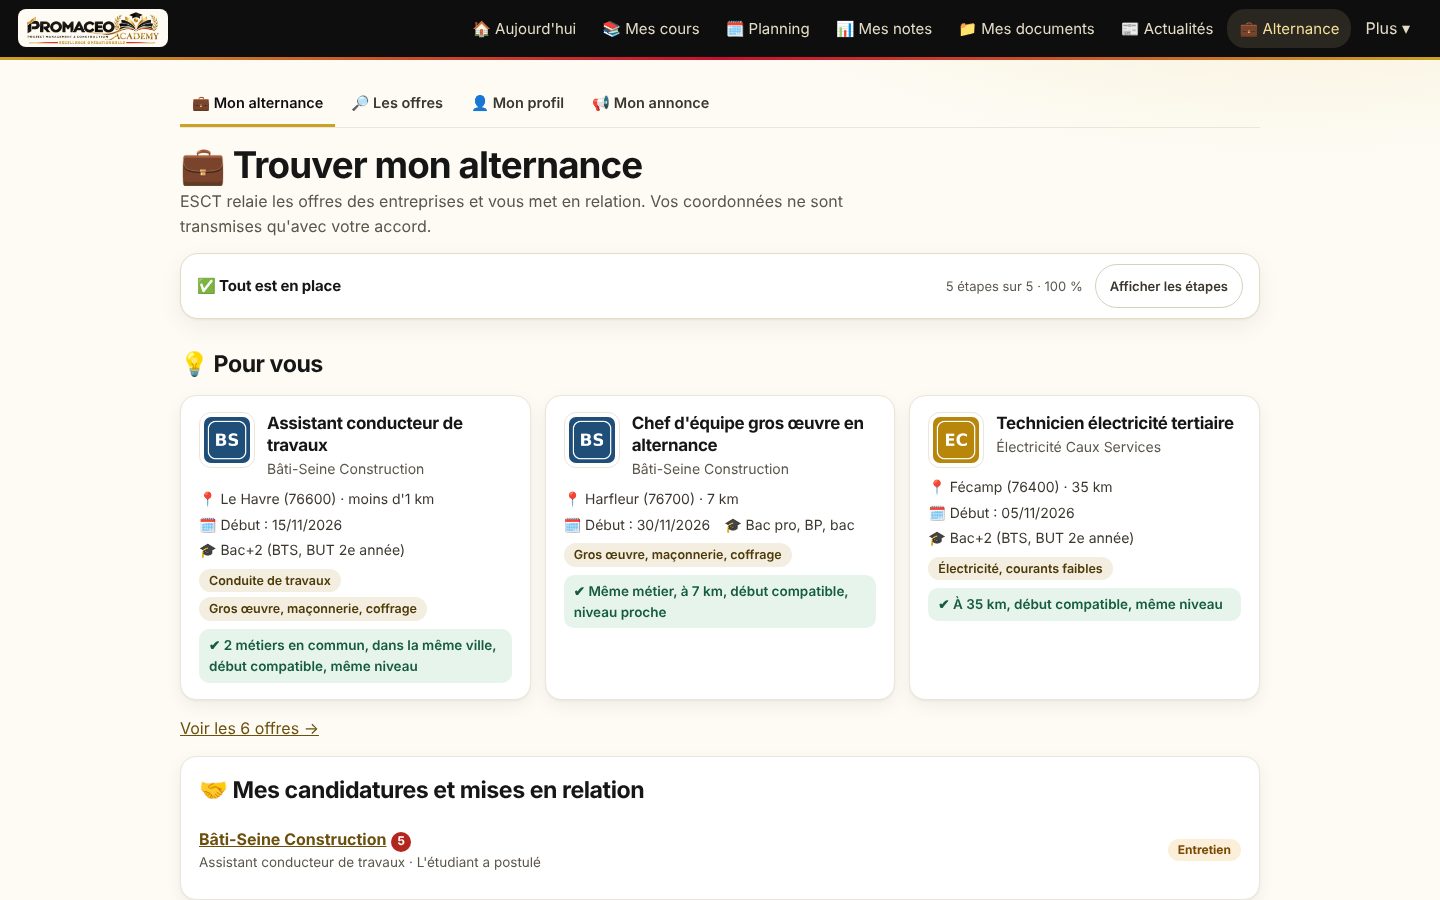Image resolution: width=1440 pixels, height=900 pixels.
Task: Click the briefcase icon beside Trouver mon alternance
Action: [203, 166]
